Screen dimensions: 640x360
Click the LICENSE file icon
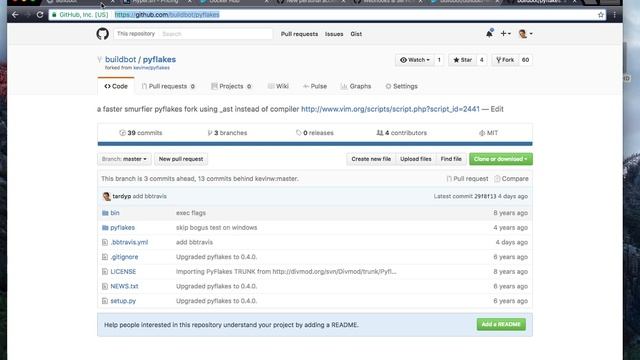tap(105, 272)
